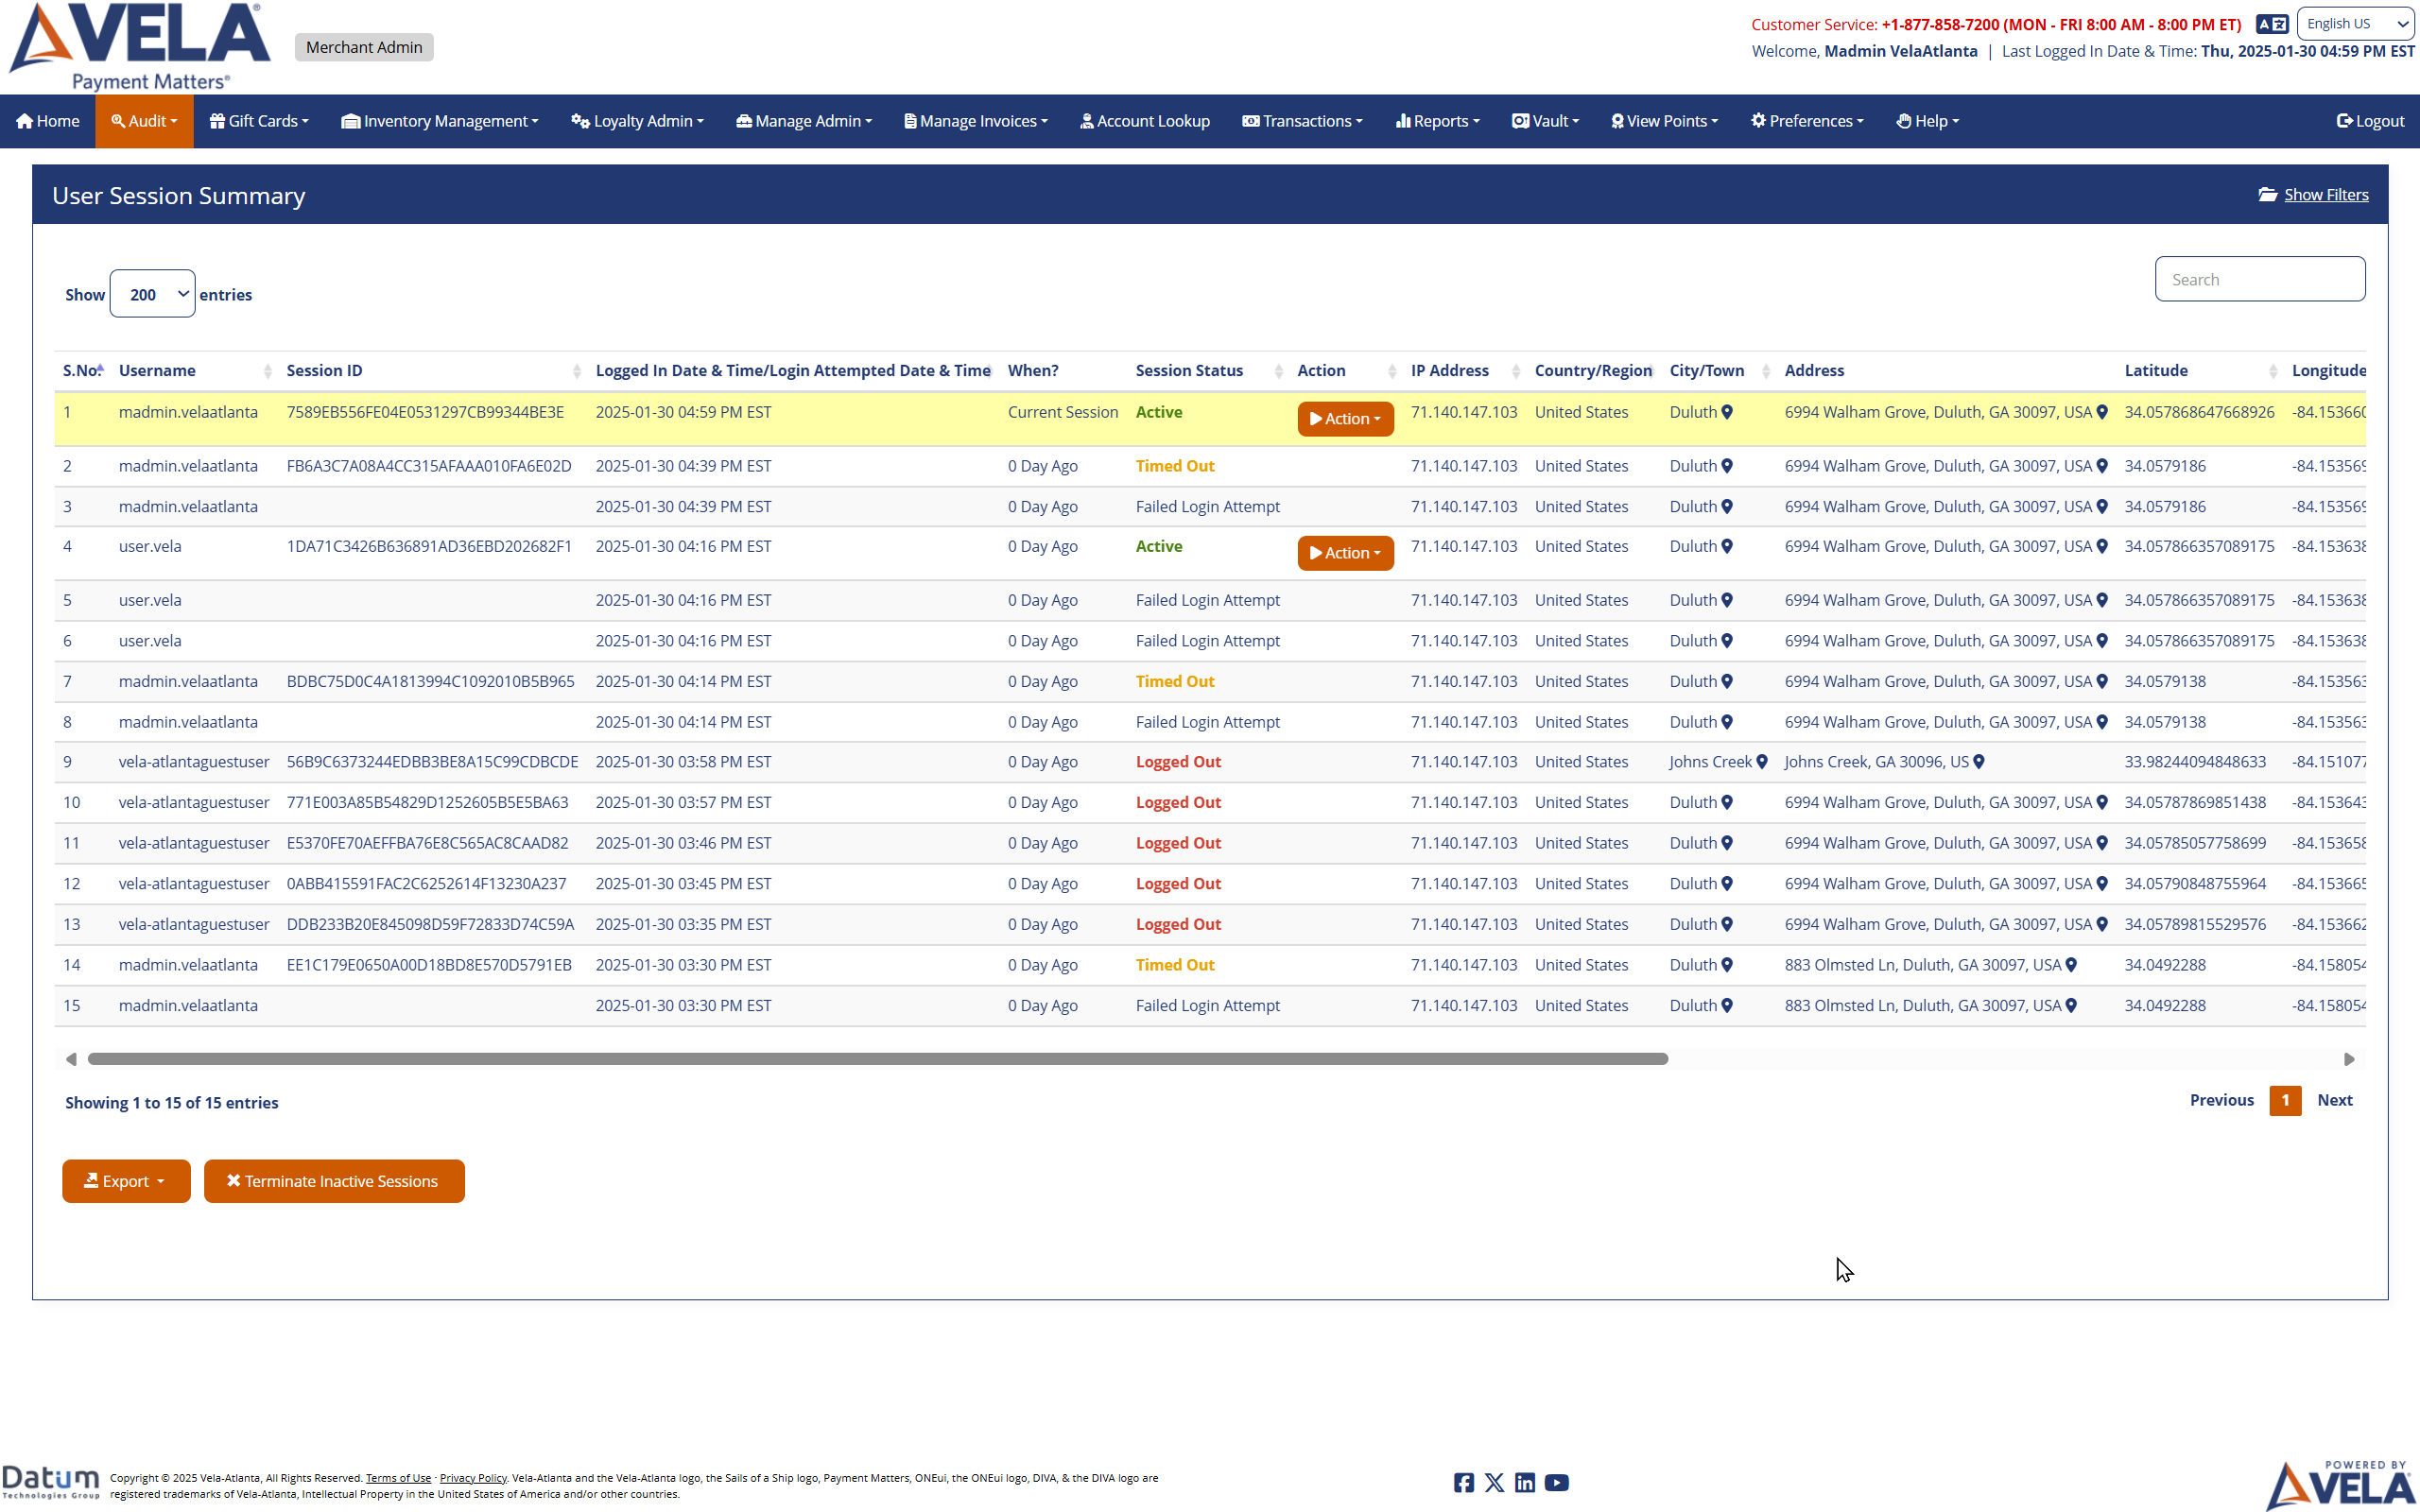Screen dimensions: 2420x1512
Task: Click Terminate Inactive Sessions button
Action: coord(334,1181)
